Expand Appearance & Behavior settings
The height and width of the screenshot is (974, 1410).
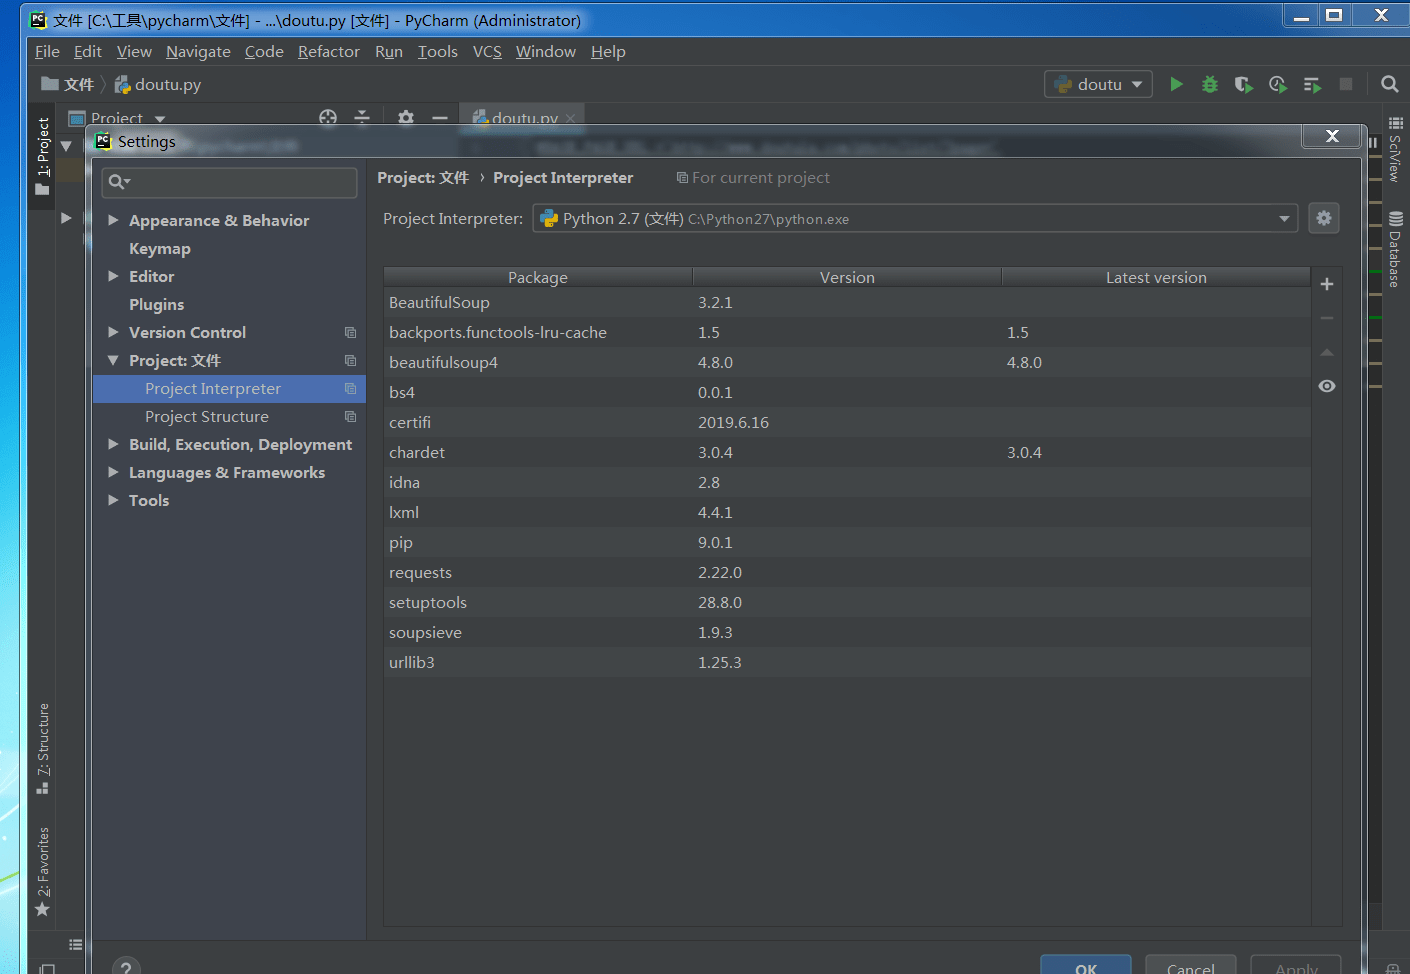[x=113, y=220]
